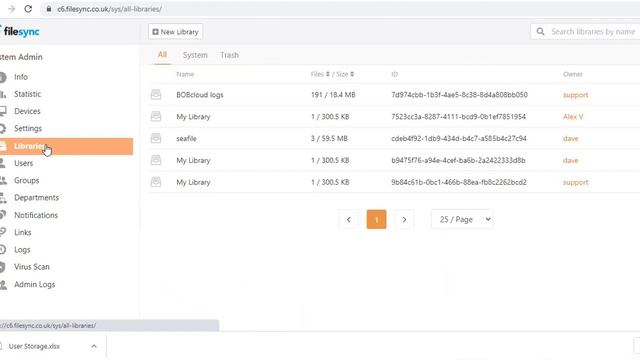This screenshot has height=360, width=640.
Task: Open Users in the sidebar
Action: [x=23, y=163]
